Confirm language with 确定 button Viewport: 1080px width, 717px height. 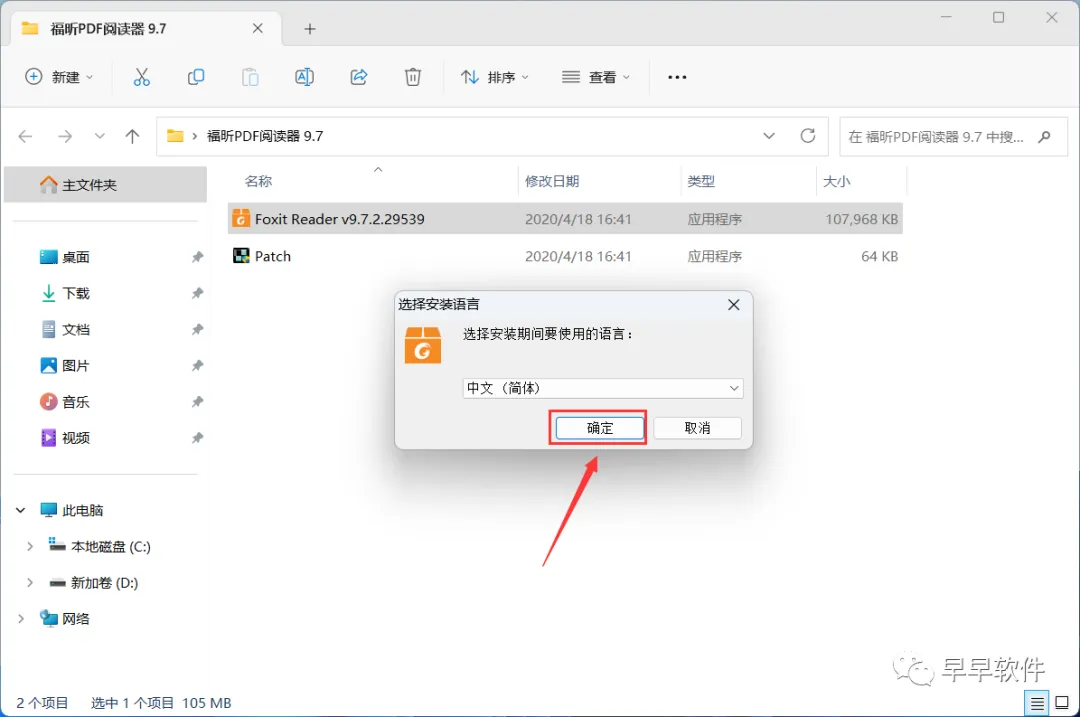[x=599, y=428]
